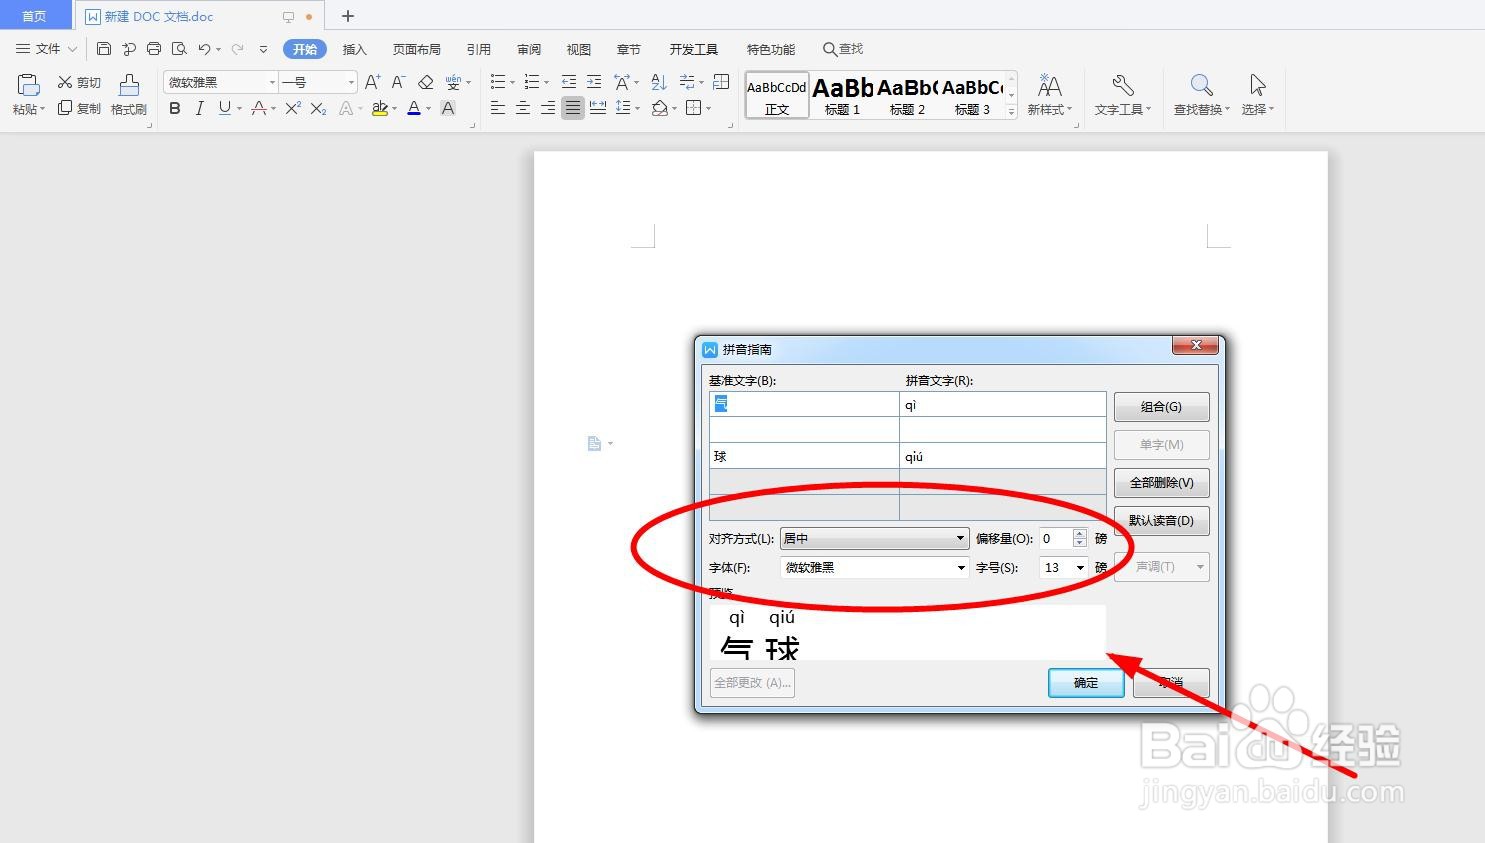Increase offset (偏移量) spinner up arrow
Image resolution: width=1485 pixels, height=843 pixels.
coord(1079,533)
